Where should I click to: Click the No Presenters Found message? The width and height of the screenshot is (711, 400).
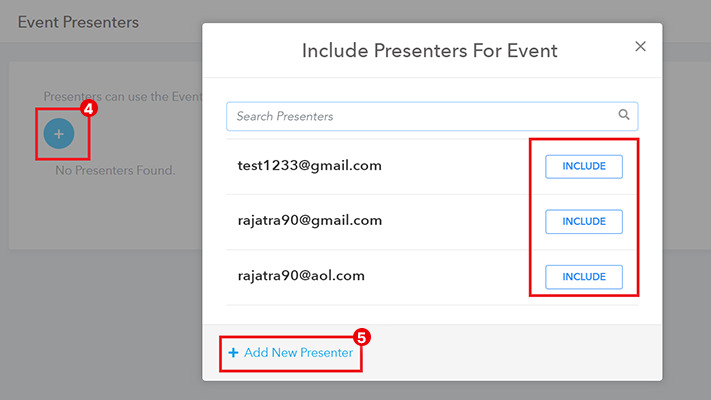(115, 171)
